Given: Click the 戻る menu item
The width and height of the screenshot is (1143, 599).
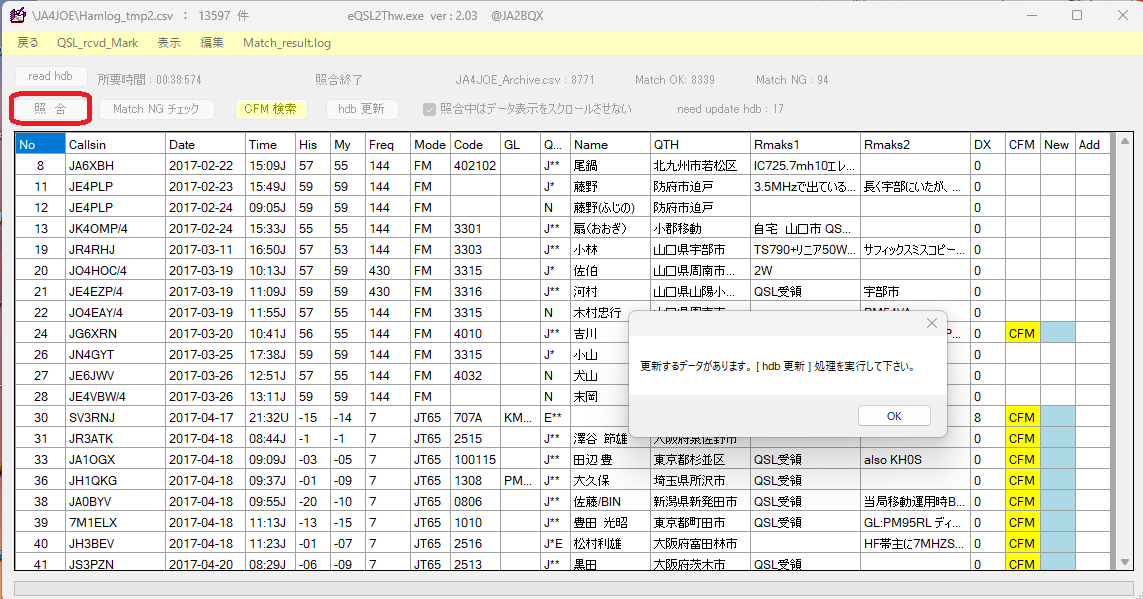Looking at the screenshot, I should [25, 43].
